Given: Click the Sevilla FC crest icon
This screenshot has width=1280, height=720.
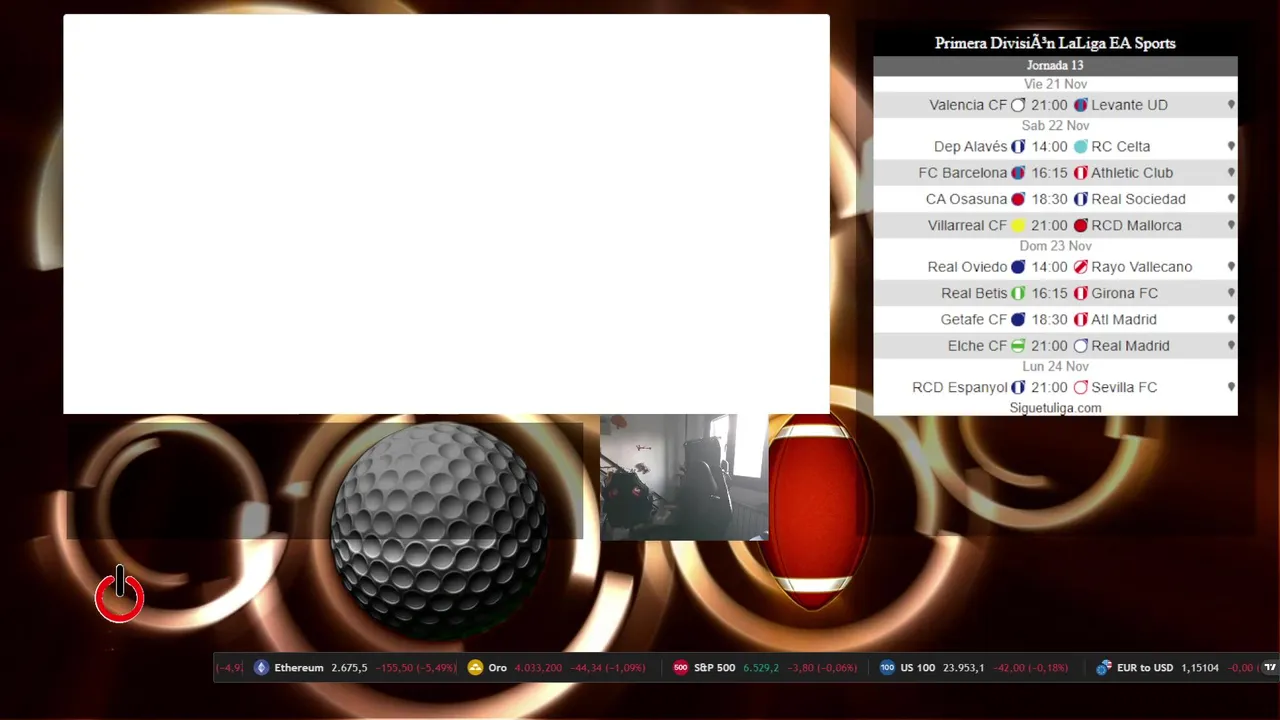Looking at the screenshot, I should (x=1080, y=388).
